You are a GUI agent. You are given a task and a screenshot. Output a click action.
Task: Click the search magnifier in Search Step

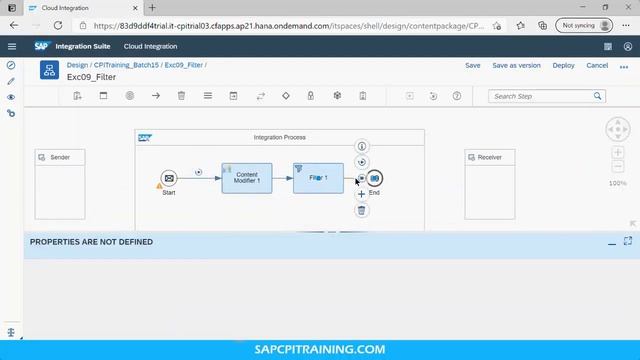pos(598,96)
